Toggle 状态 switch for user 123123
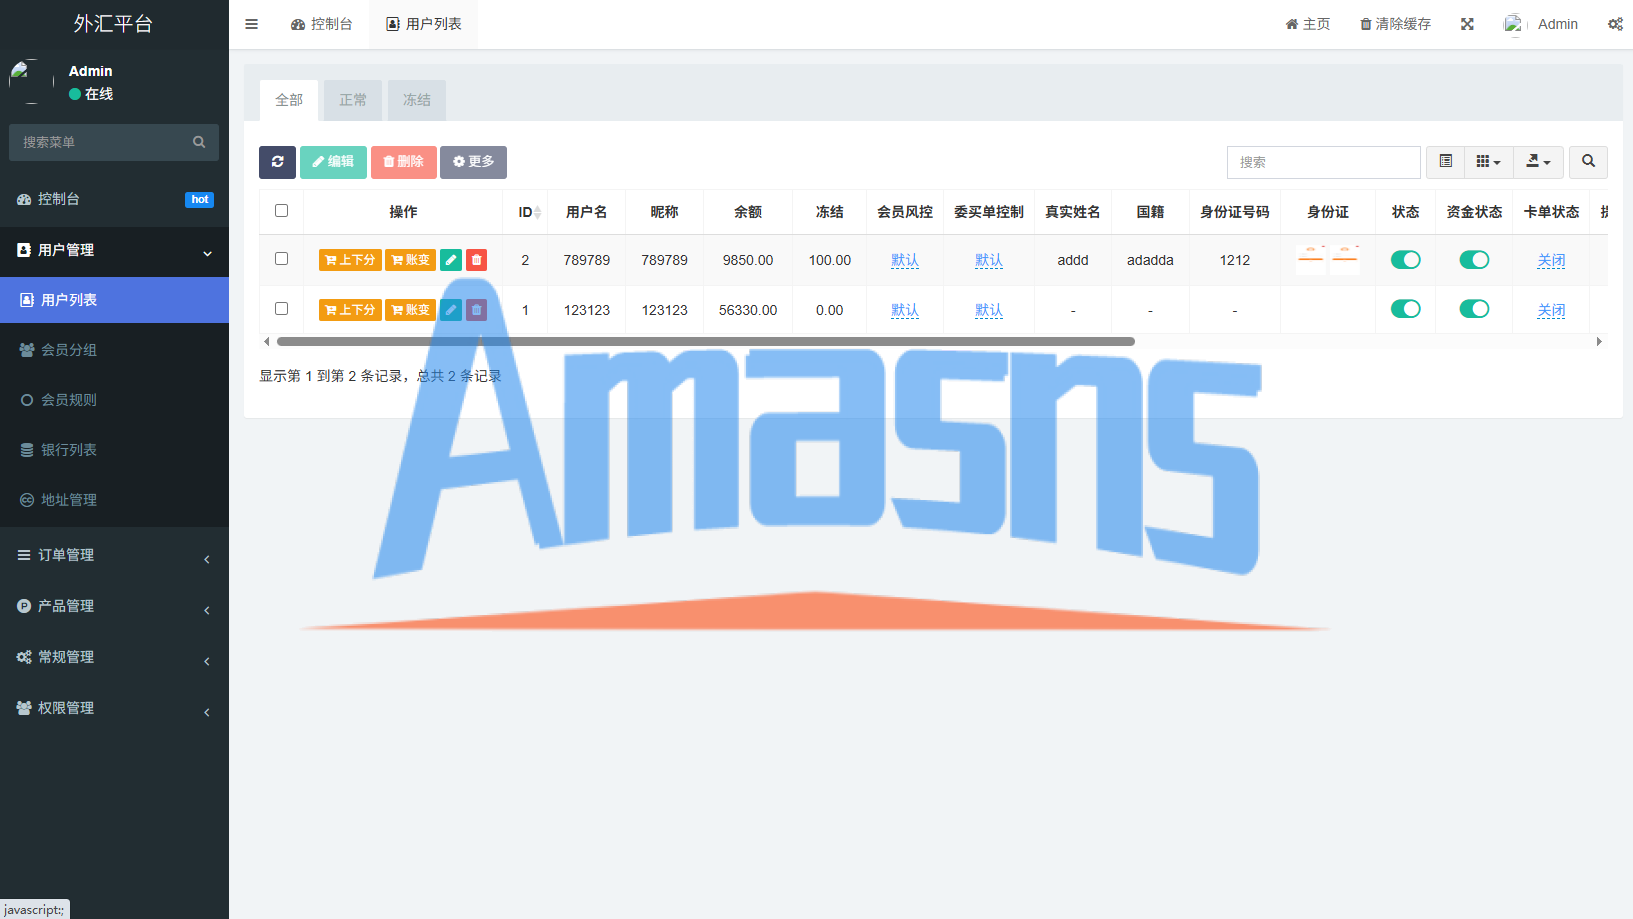This screenshot has height=919, width=1633. tap(1405, 309)
